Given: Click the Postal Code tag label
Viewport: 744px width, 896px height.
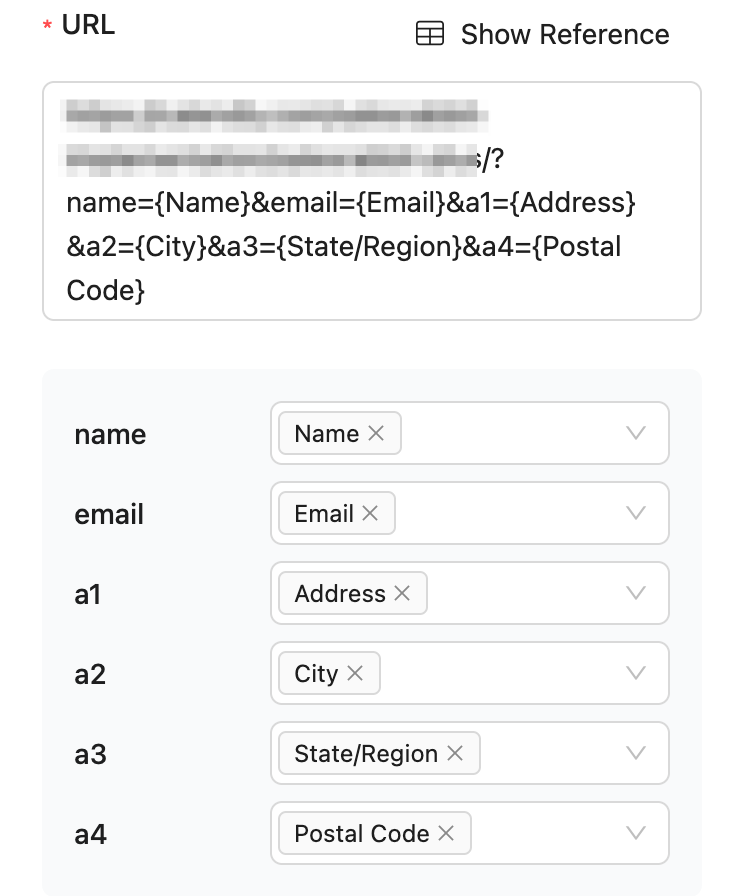Looking at the screenshot, I should (x=361, y=833).
